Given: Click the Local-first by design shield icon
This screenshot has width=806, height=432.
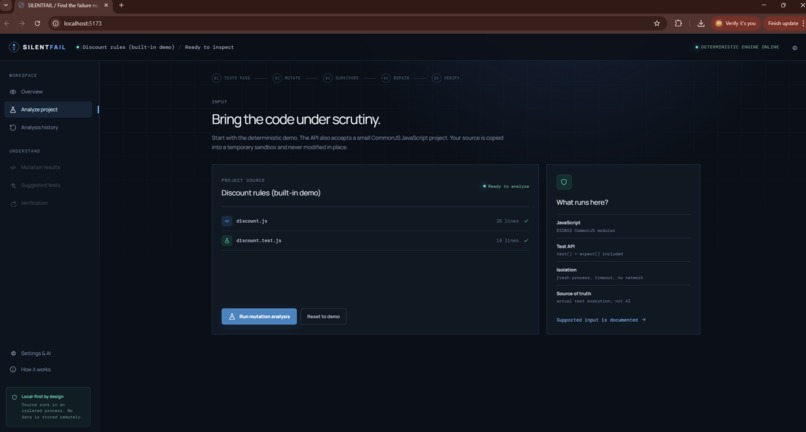Looking at the screenshot, I should coord(14,397).
